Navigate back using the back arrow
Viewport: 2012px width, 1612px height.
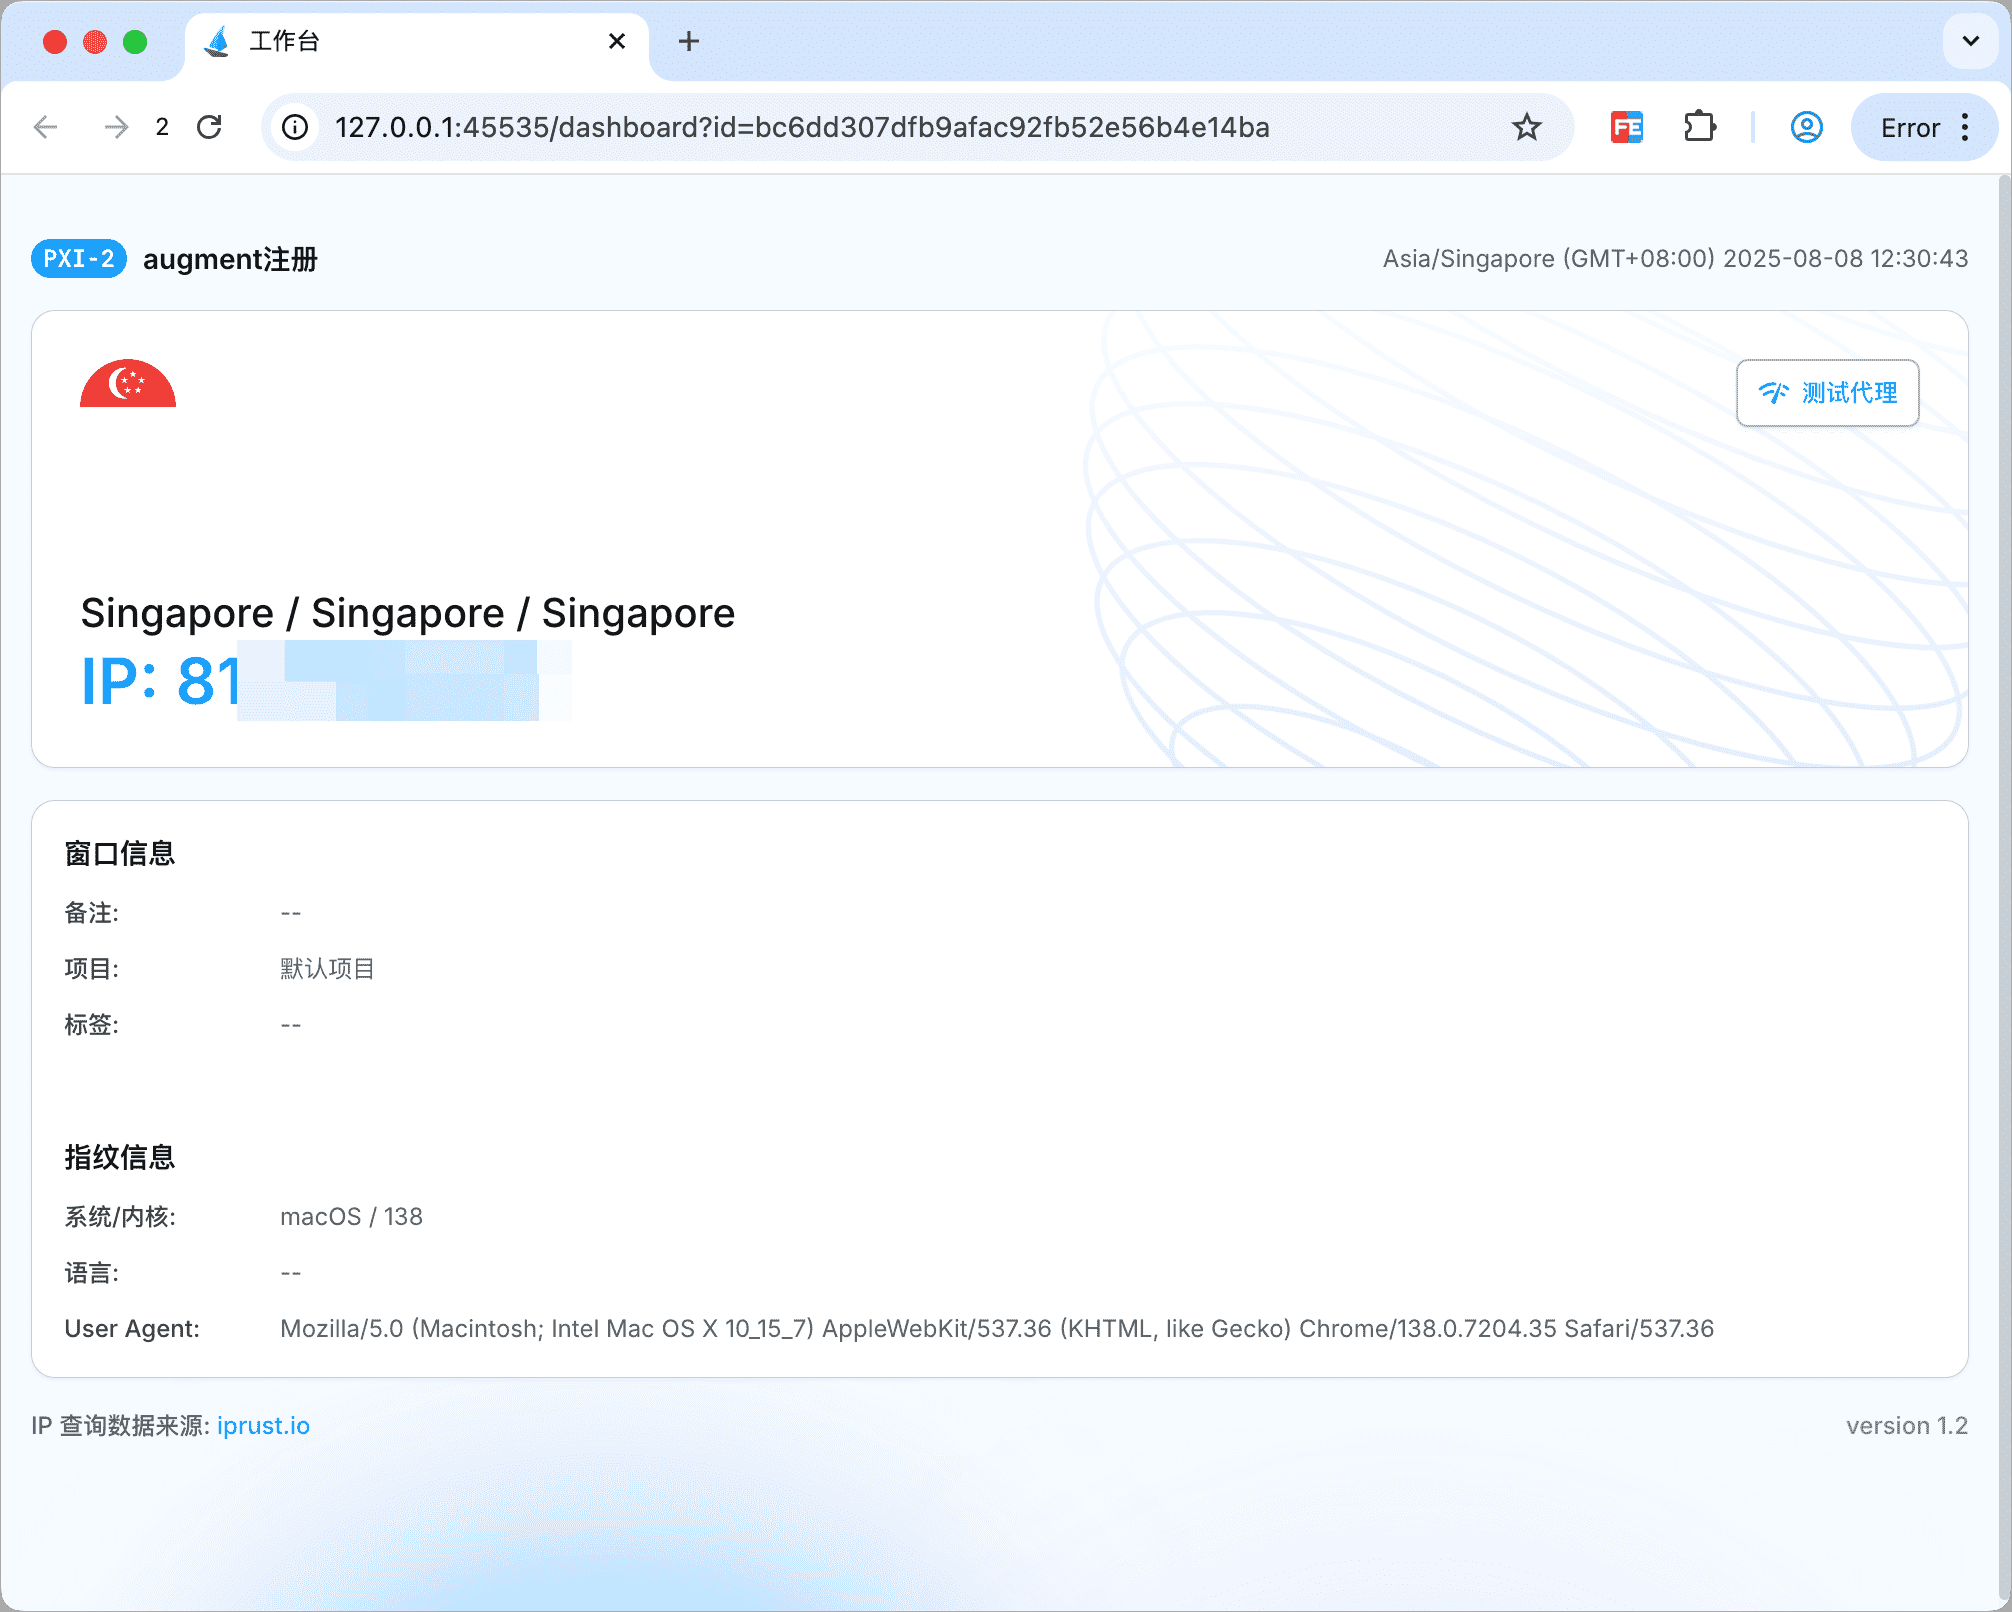[45, 127]
